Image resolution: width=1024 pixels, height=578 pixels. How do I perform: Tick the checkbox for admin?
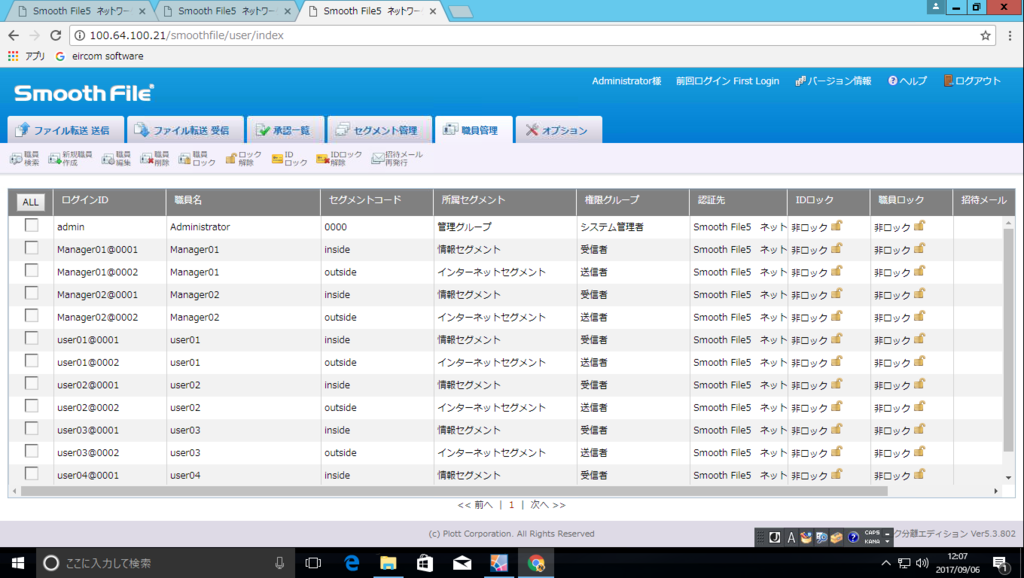tap(31, 225)
